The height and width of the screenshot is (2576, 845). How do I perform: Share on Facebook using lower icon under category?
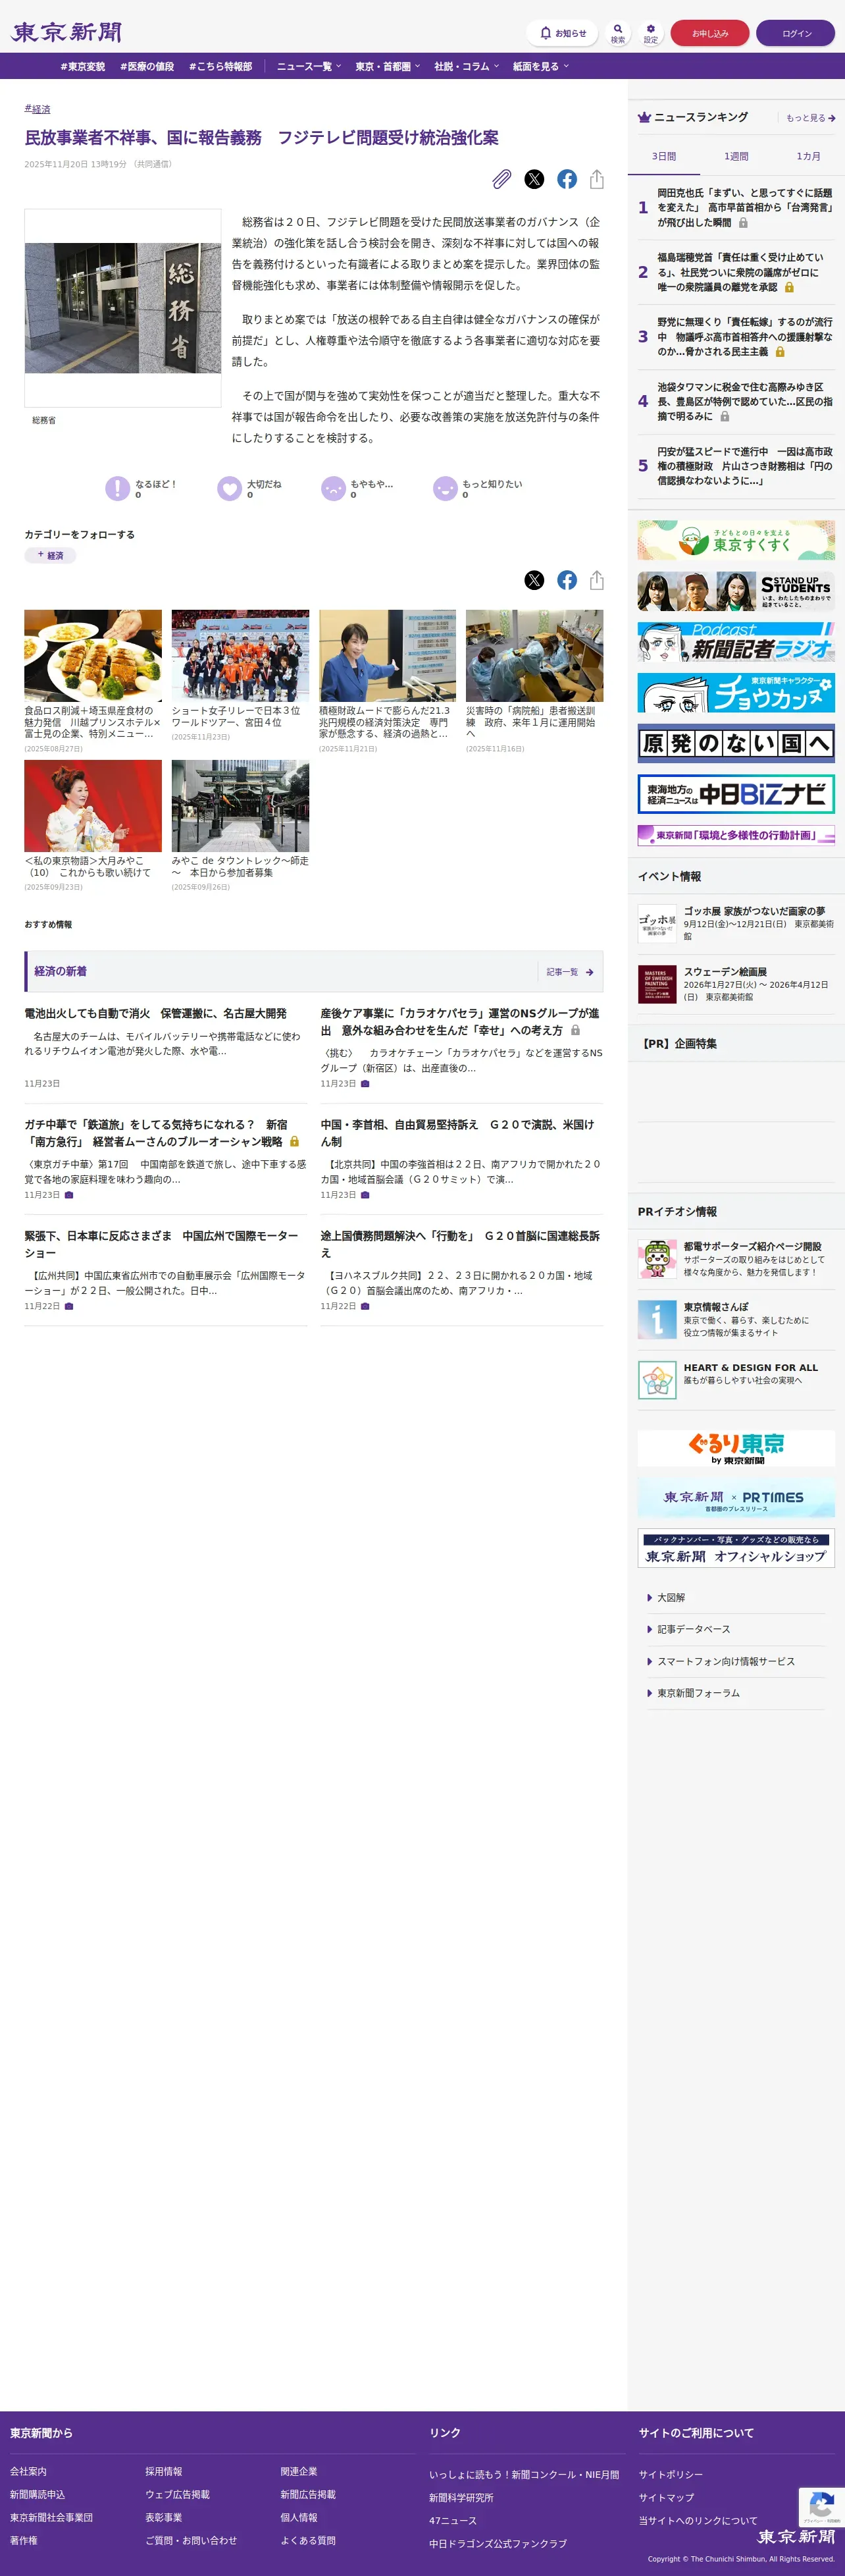tap(567, 580)
